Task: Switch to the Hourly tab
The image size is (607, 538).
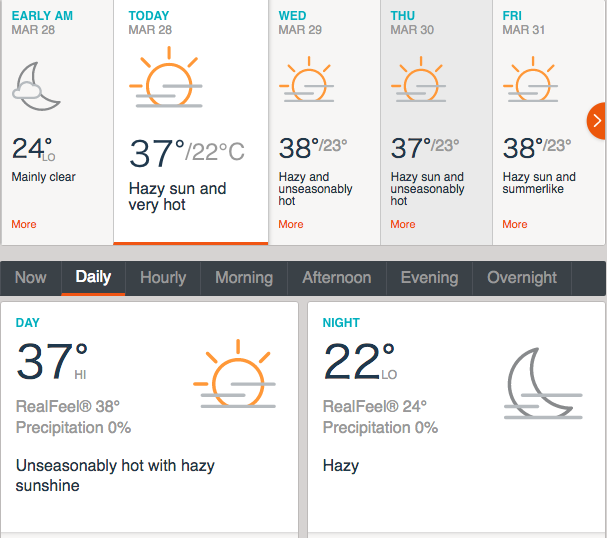Action: point(163,278)
